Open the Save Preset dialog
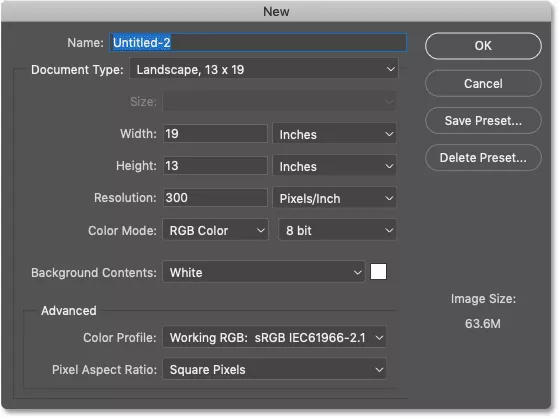Image resolution: width=559 pixels, height=418 pixels. click(x=483, y=121)
